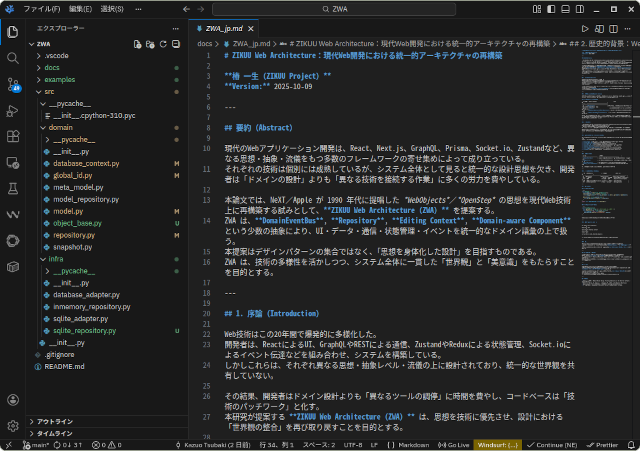Collapse the domain folder
Image resolution: width=640 pixels, height=451 pixels.
point(61,128)
